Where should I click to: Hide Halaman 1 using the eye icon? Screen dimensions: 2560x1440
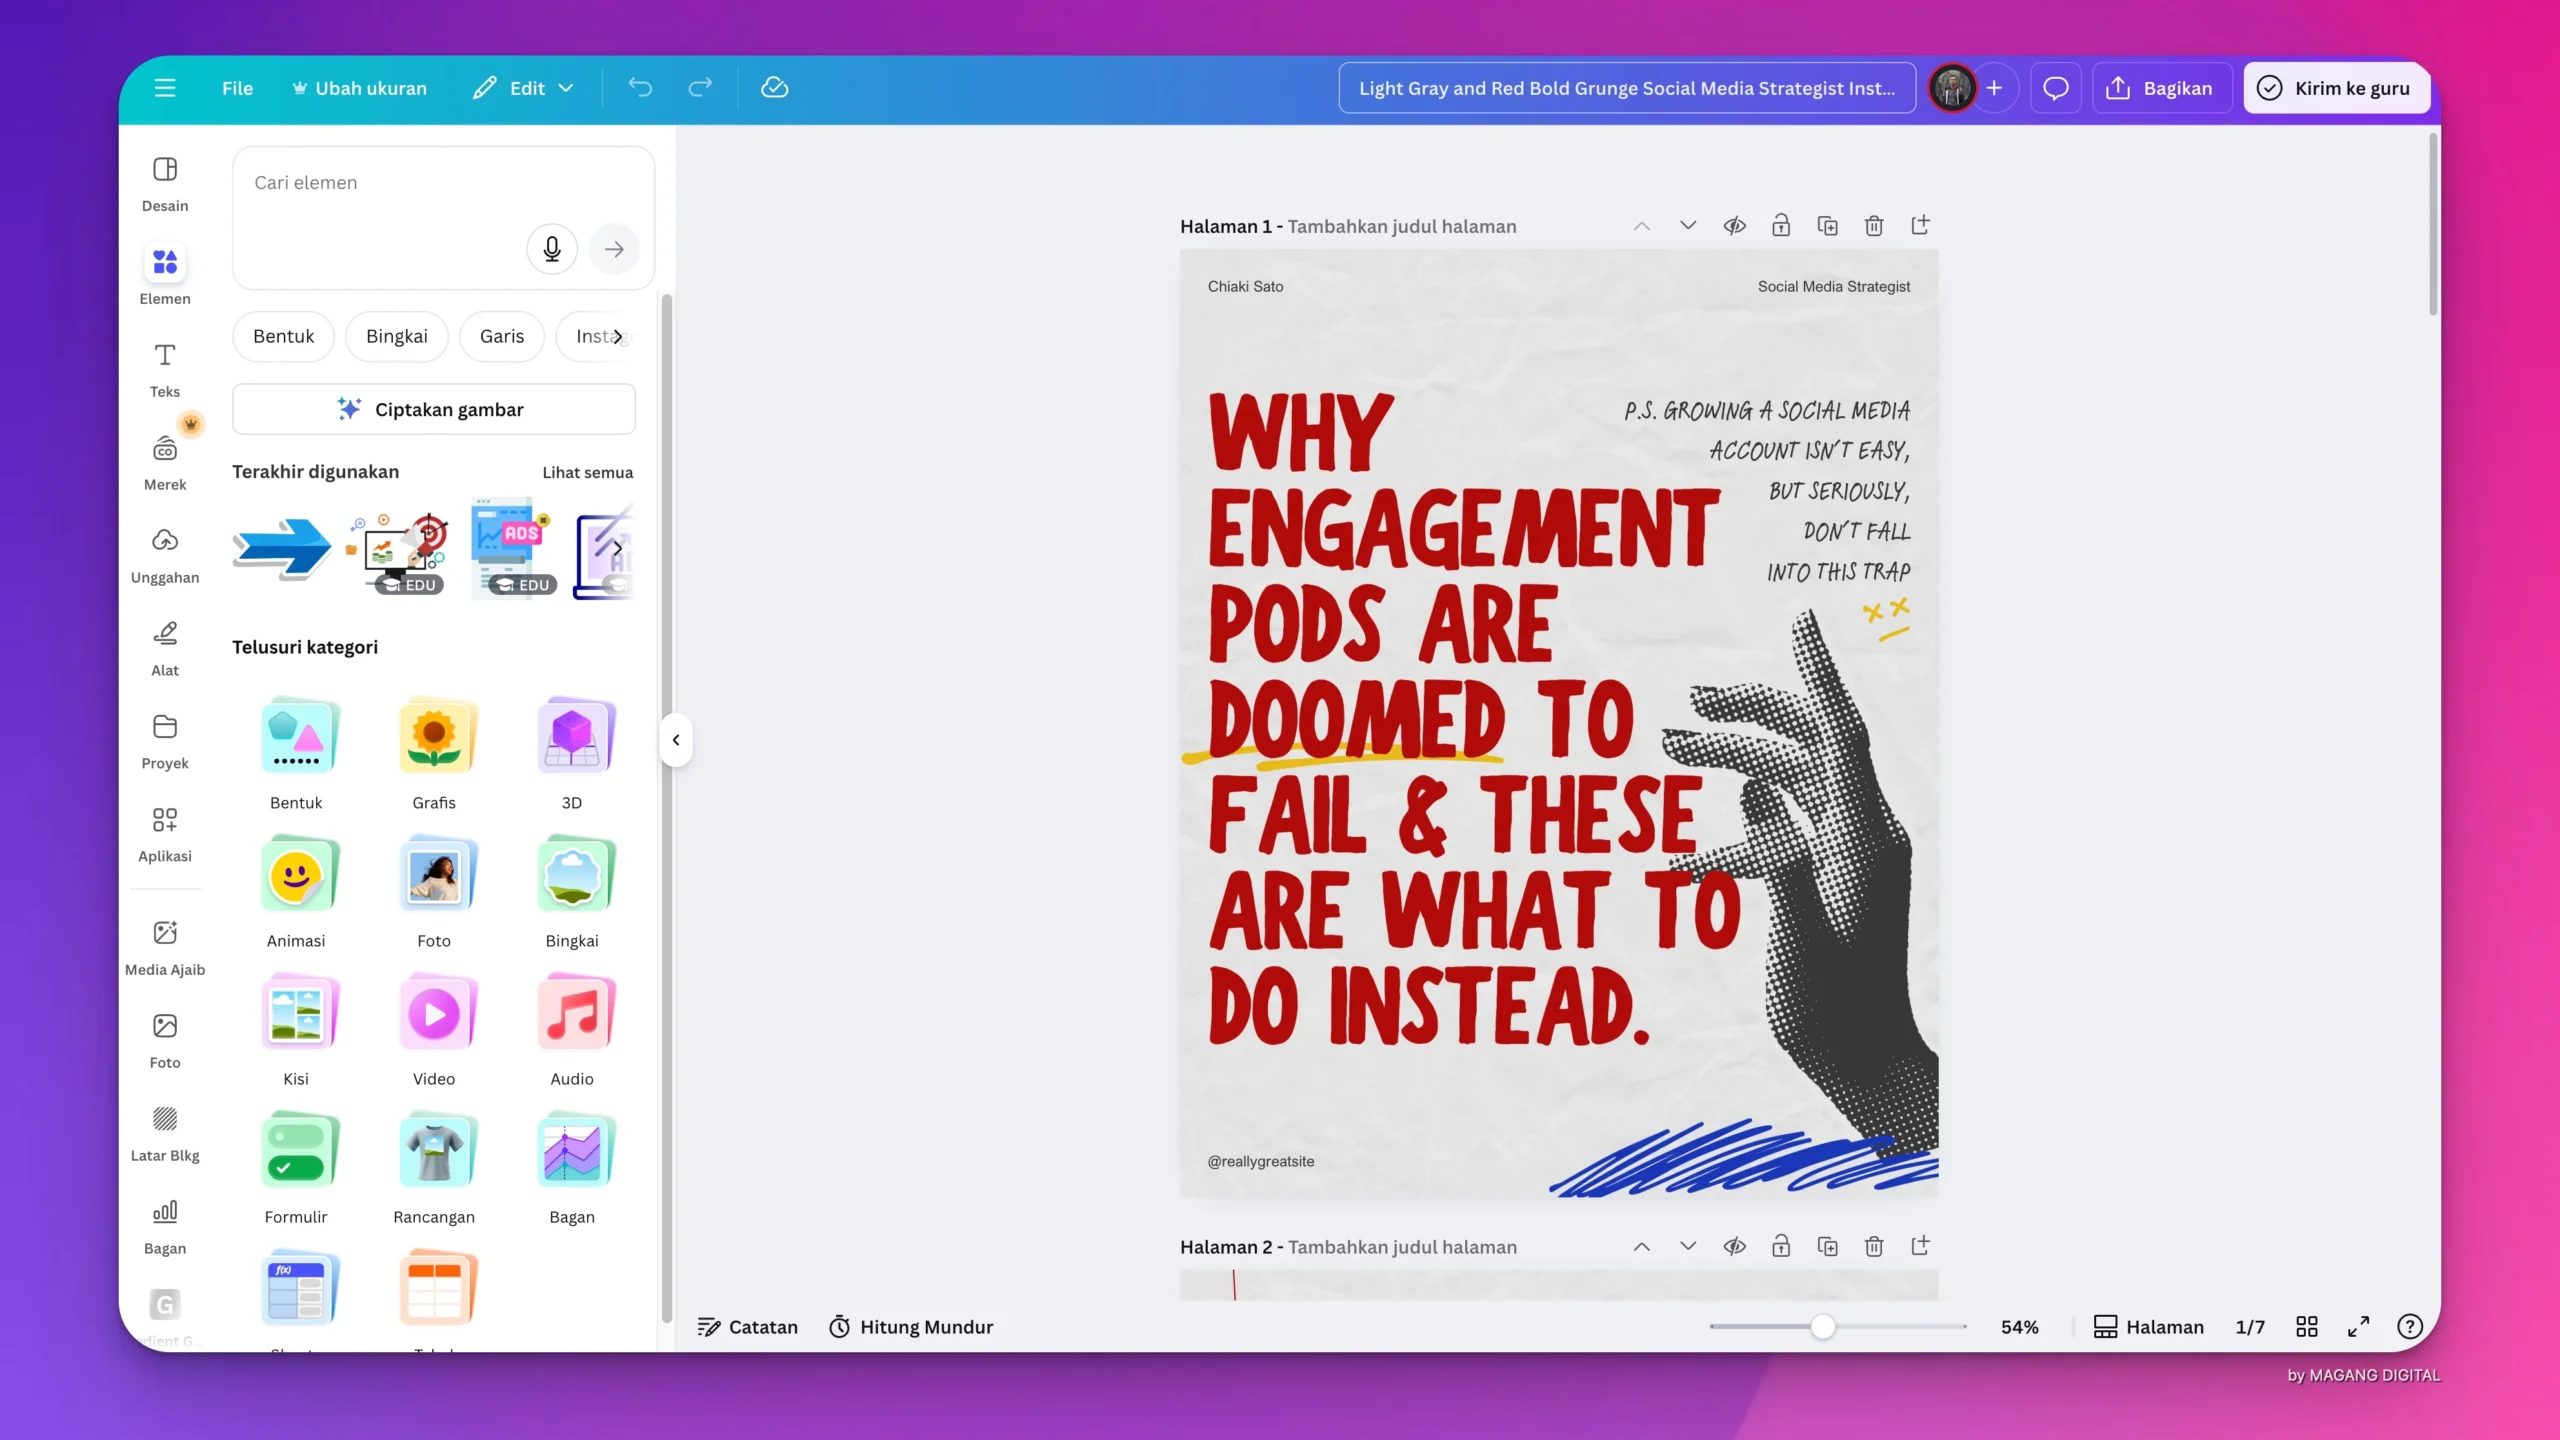coord(1734,226)
